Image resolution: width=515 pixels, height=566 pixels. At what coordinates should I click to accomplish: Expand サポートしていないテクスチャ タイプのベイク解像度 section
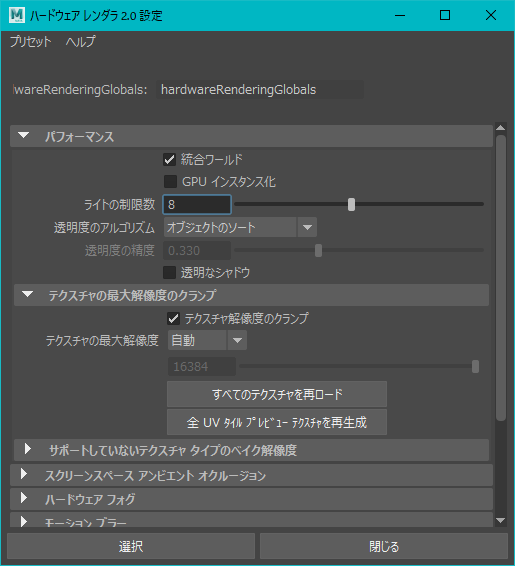pos(251,450)
